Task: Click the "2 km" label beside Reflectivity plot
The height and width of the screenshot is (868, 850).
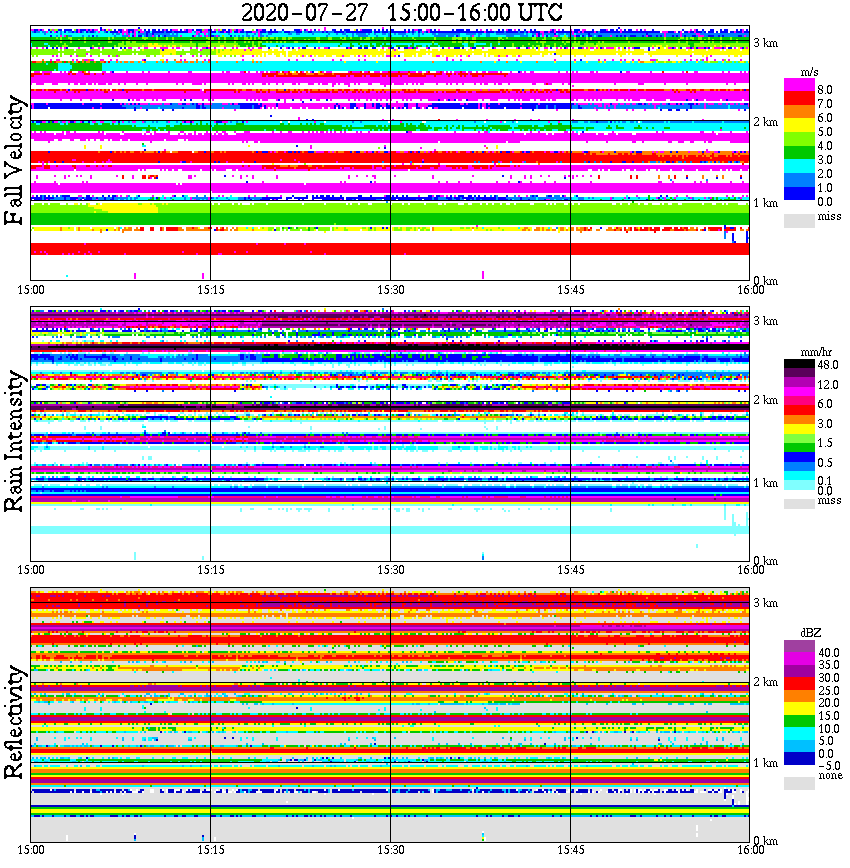Action: [x=766, y=682]
